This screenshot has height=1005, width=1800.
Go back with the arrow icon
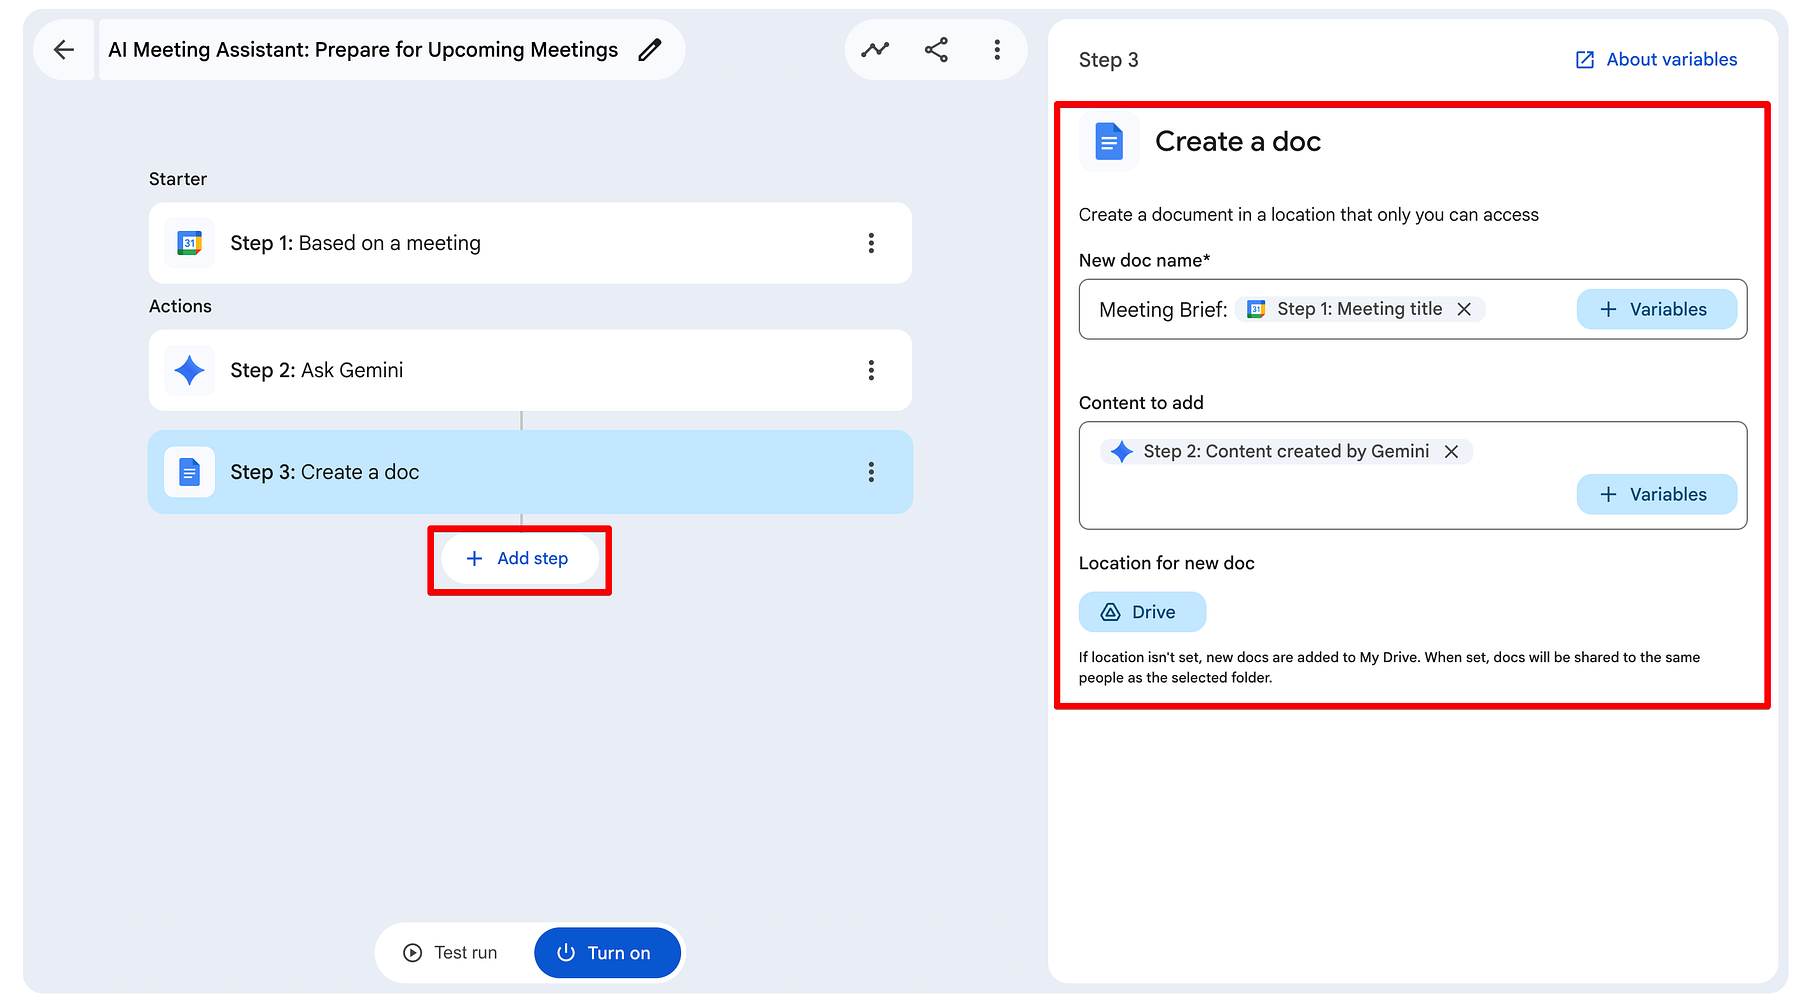64,50
